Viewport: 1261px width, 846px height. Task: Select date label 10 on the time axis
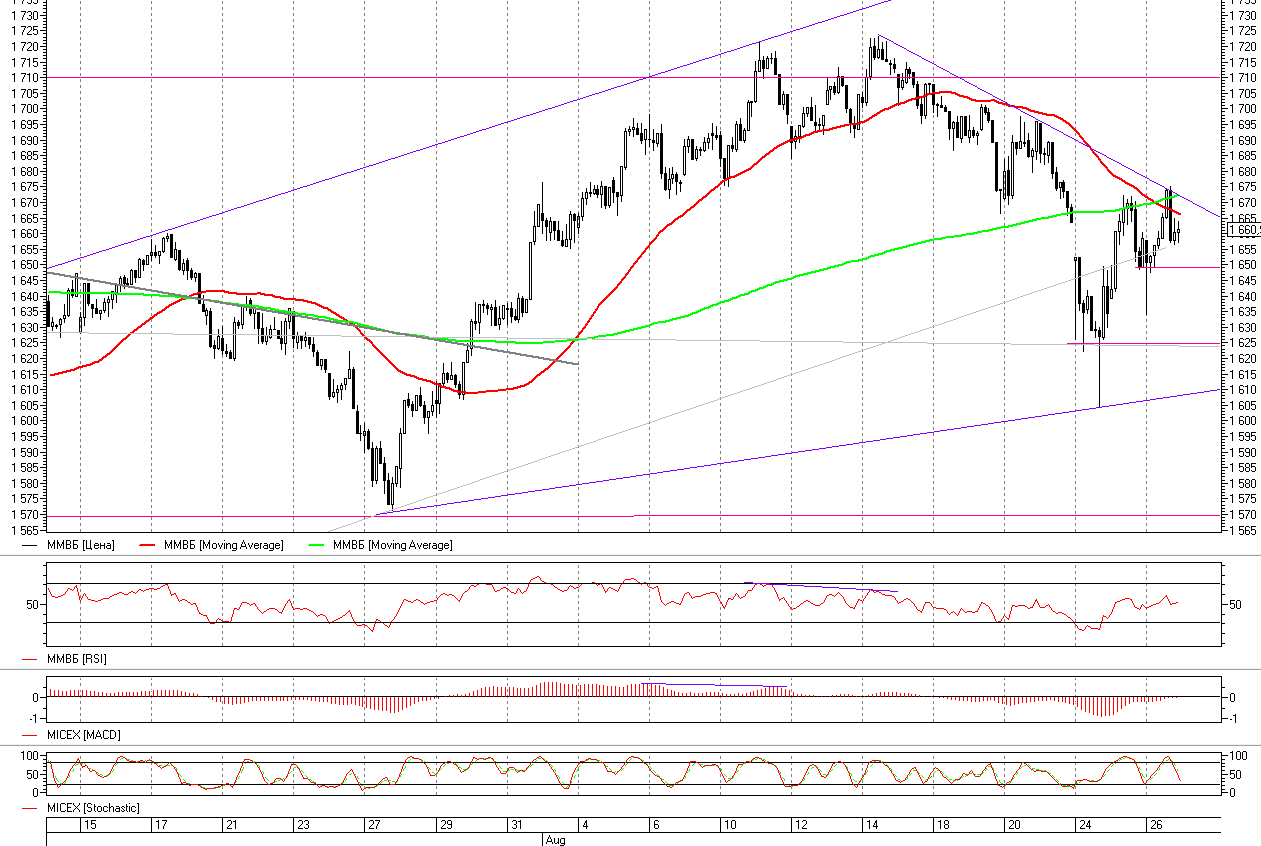[731, 825]
